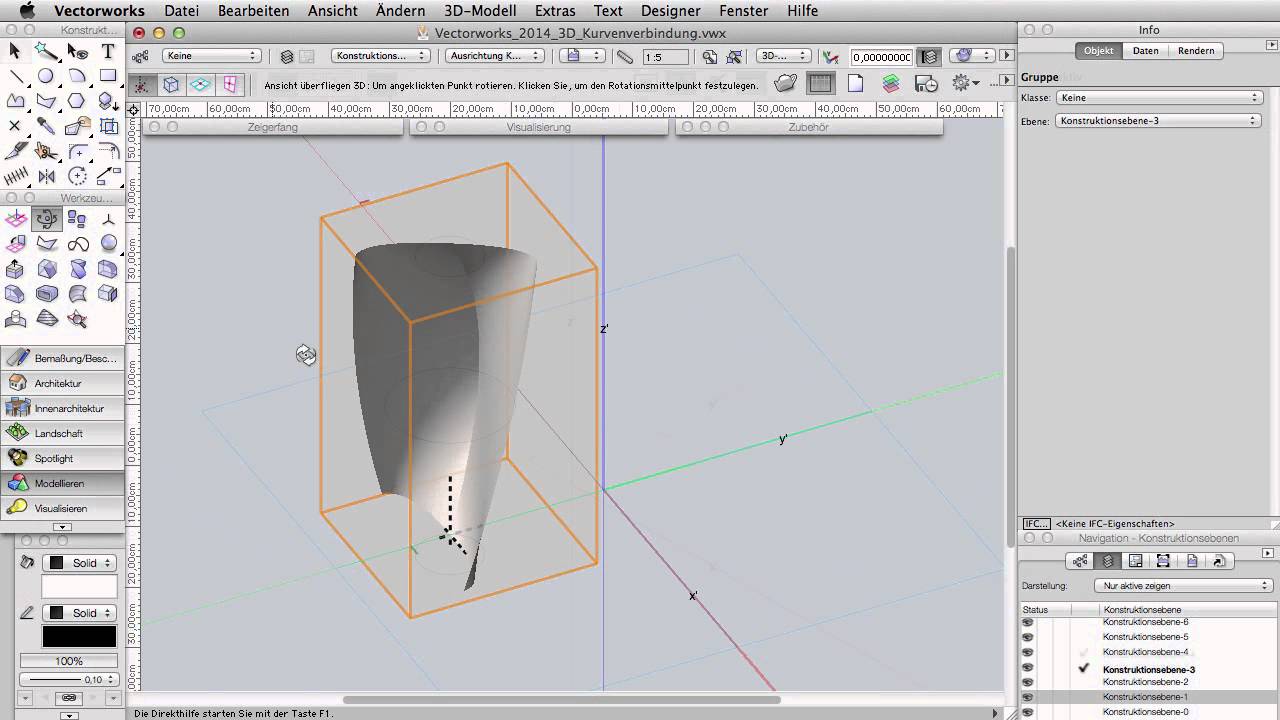
Task: Click the ruler scale icon
Action: [625, 57]
